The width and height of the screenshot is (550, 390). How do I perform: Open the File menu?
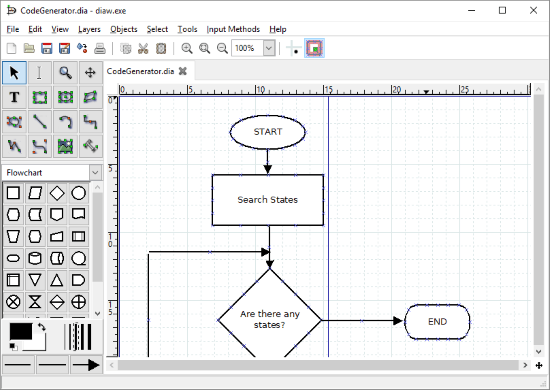[13, 29]
